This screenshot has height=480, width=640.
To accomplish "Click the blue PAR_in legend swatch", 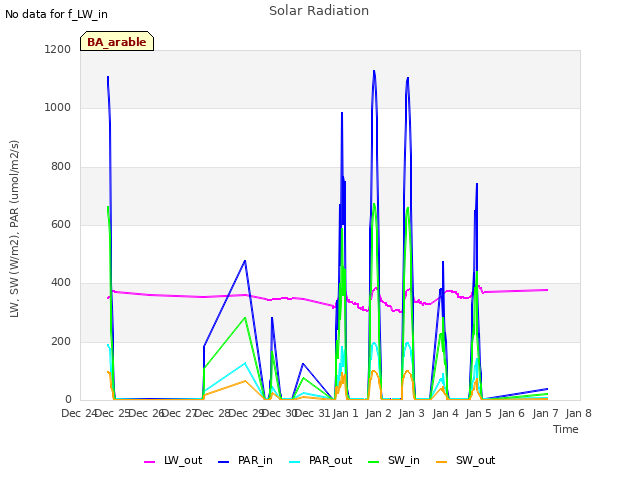I will coord(223,462).
